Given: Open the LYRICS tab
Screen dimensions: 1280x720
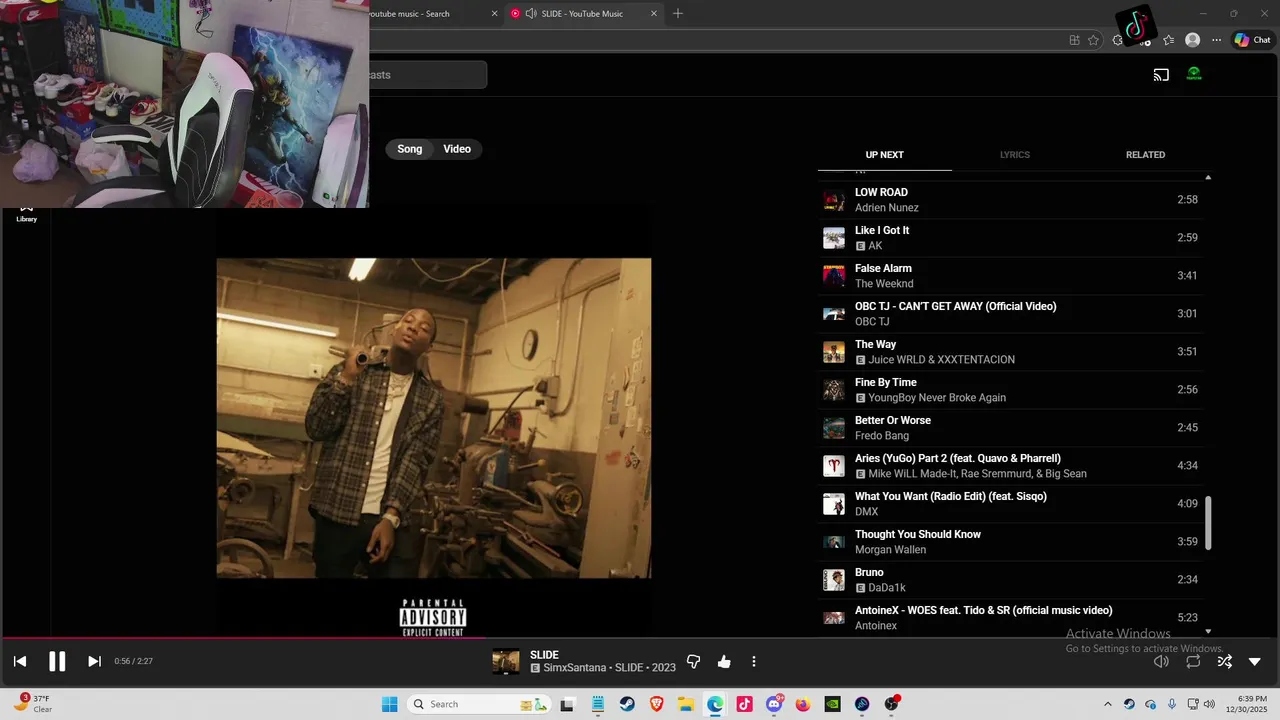Looking at the screenshot, I should 1015,155.
